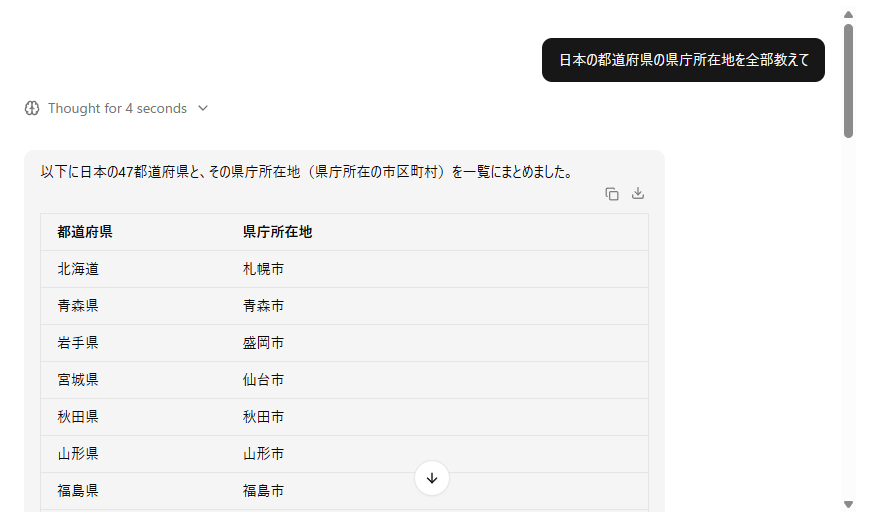Click the intro sentence starting 以下に日本の47都道府県
Screen dimensions: 869x520
(306, 172)
